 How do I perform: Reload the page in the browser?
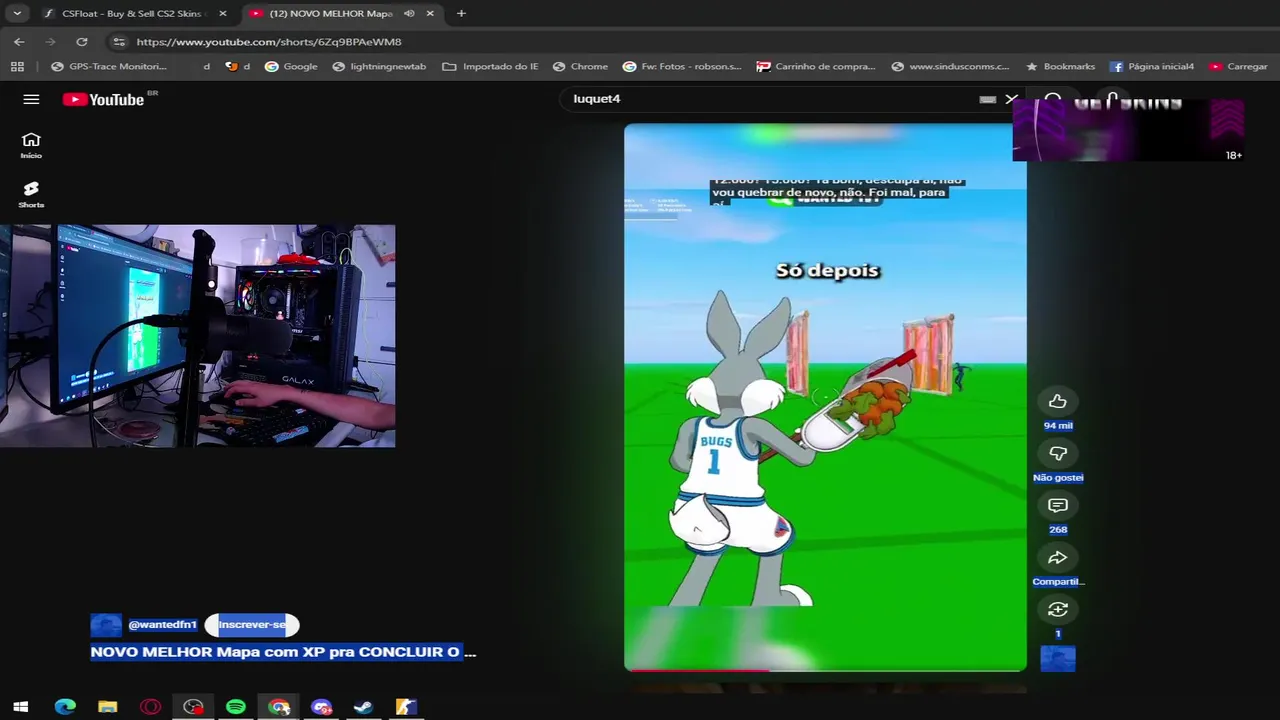(82, 42)
